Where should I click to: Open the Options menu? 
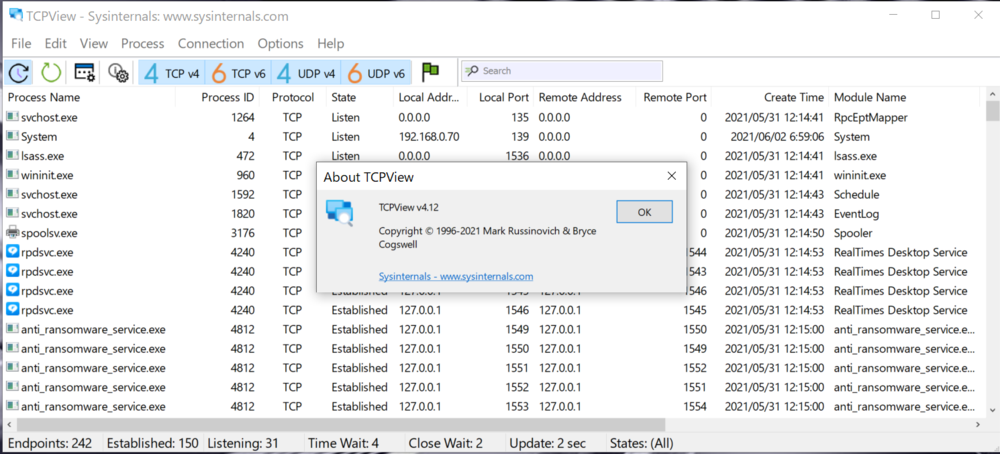pos(280,43)
